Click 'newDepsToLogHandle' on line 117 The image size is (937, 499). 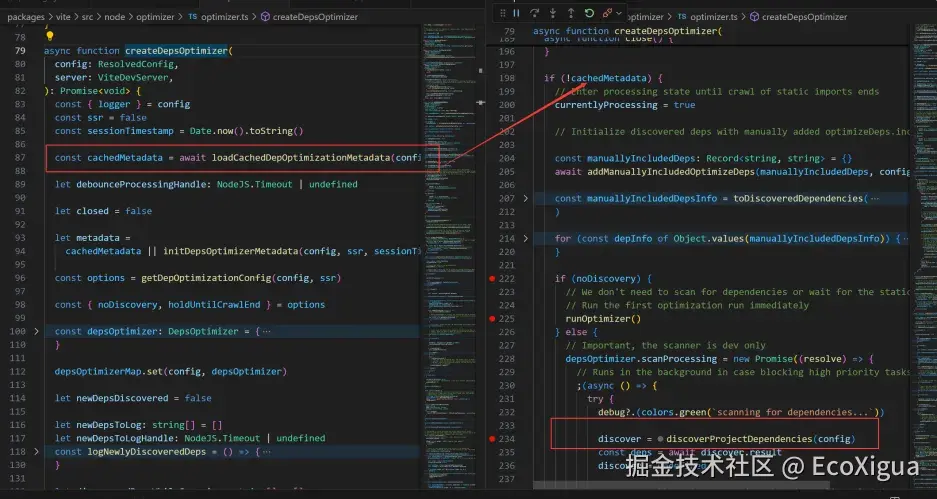pyautogui.click(x=125, y=438)
